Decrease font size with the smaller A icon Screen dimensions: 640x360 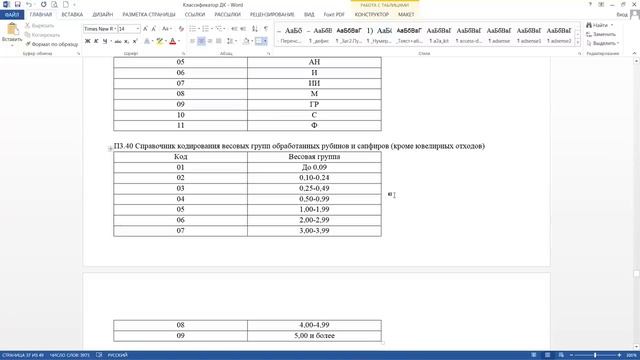tap(154, 29)
